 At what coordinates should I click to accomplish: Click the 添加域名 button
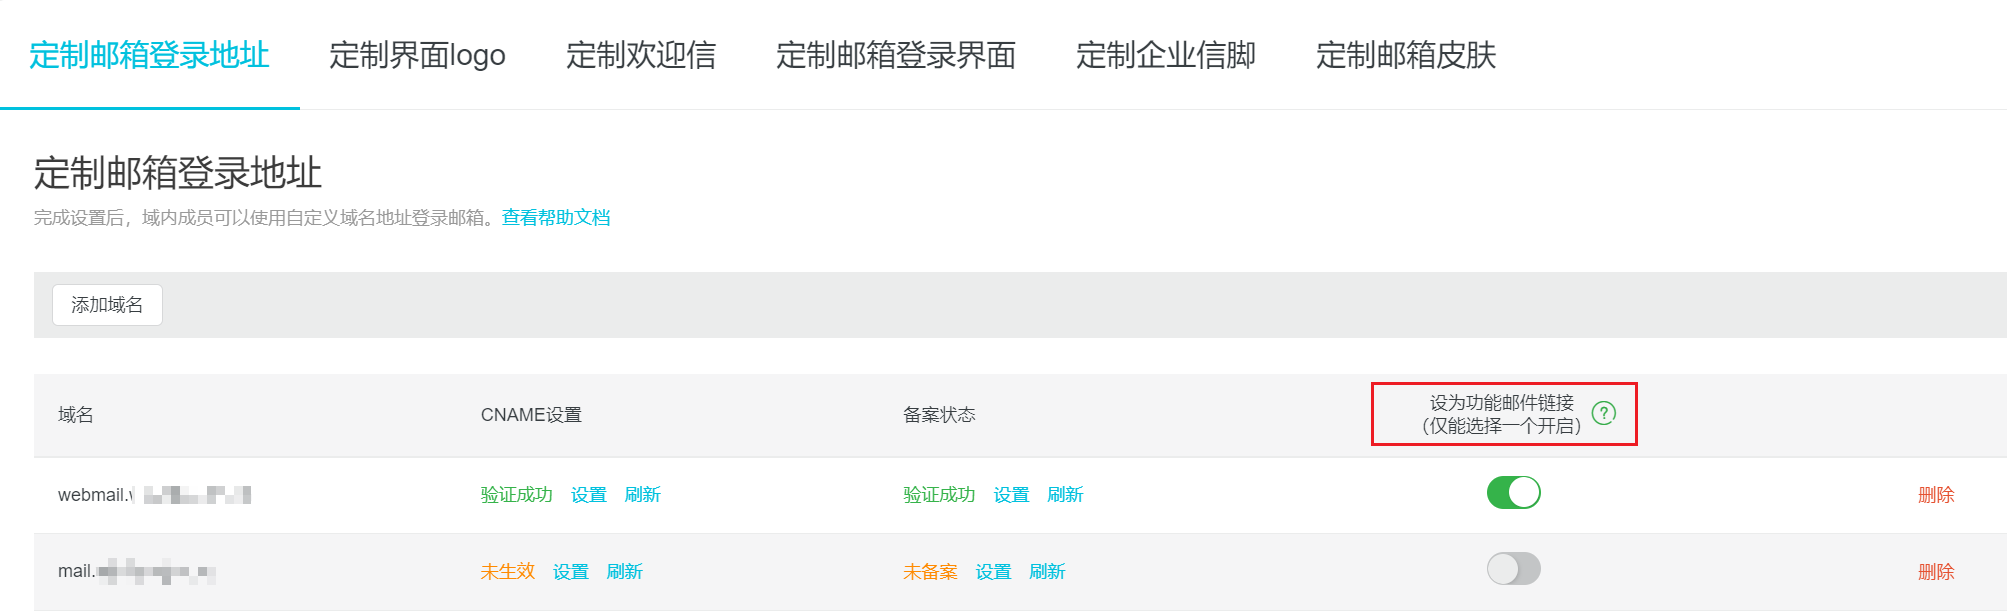[x=106, y=304]
